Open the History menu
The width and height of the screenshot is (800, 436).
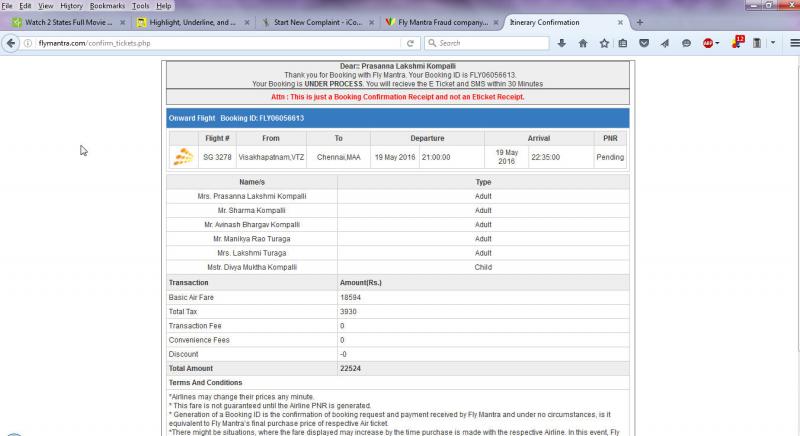pyautogui.click(x=71, y=6)
